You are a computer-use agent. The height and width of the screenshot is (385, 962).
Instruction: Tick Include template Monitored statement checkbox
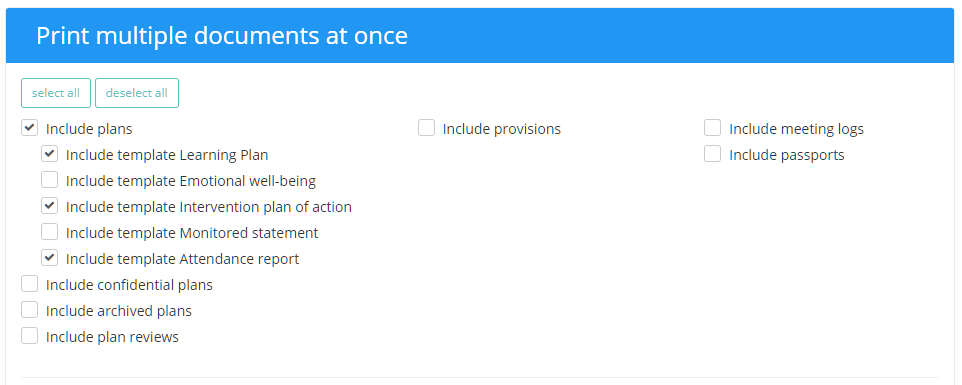[x=50, y=232]
